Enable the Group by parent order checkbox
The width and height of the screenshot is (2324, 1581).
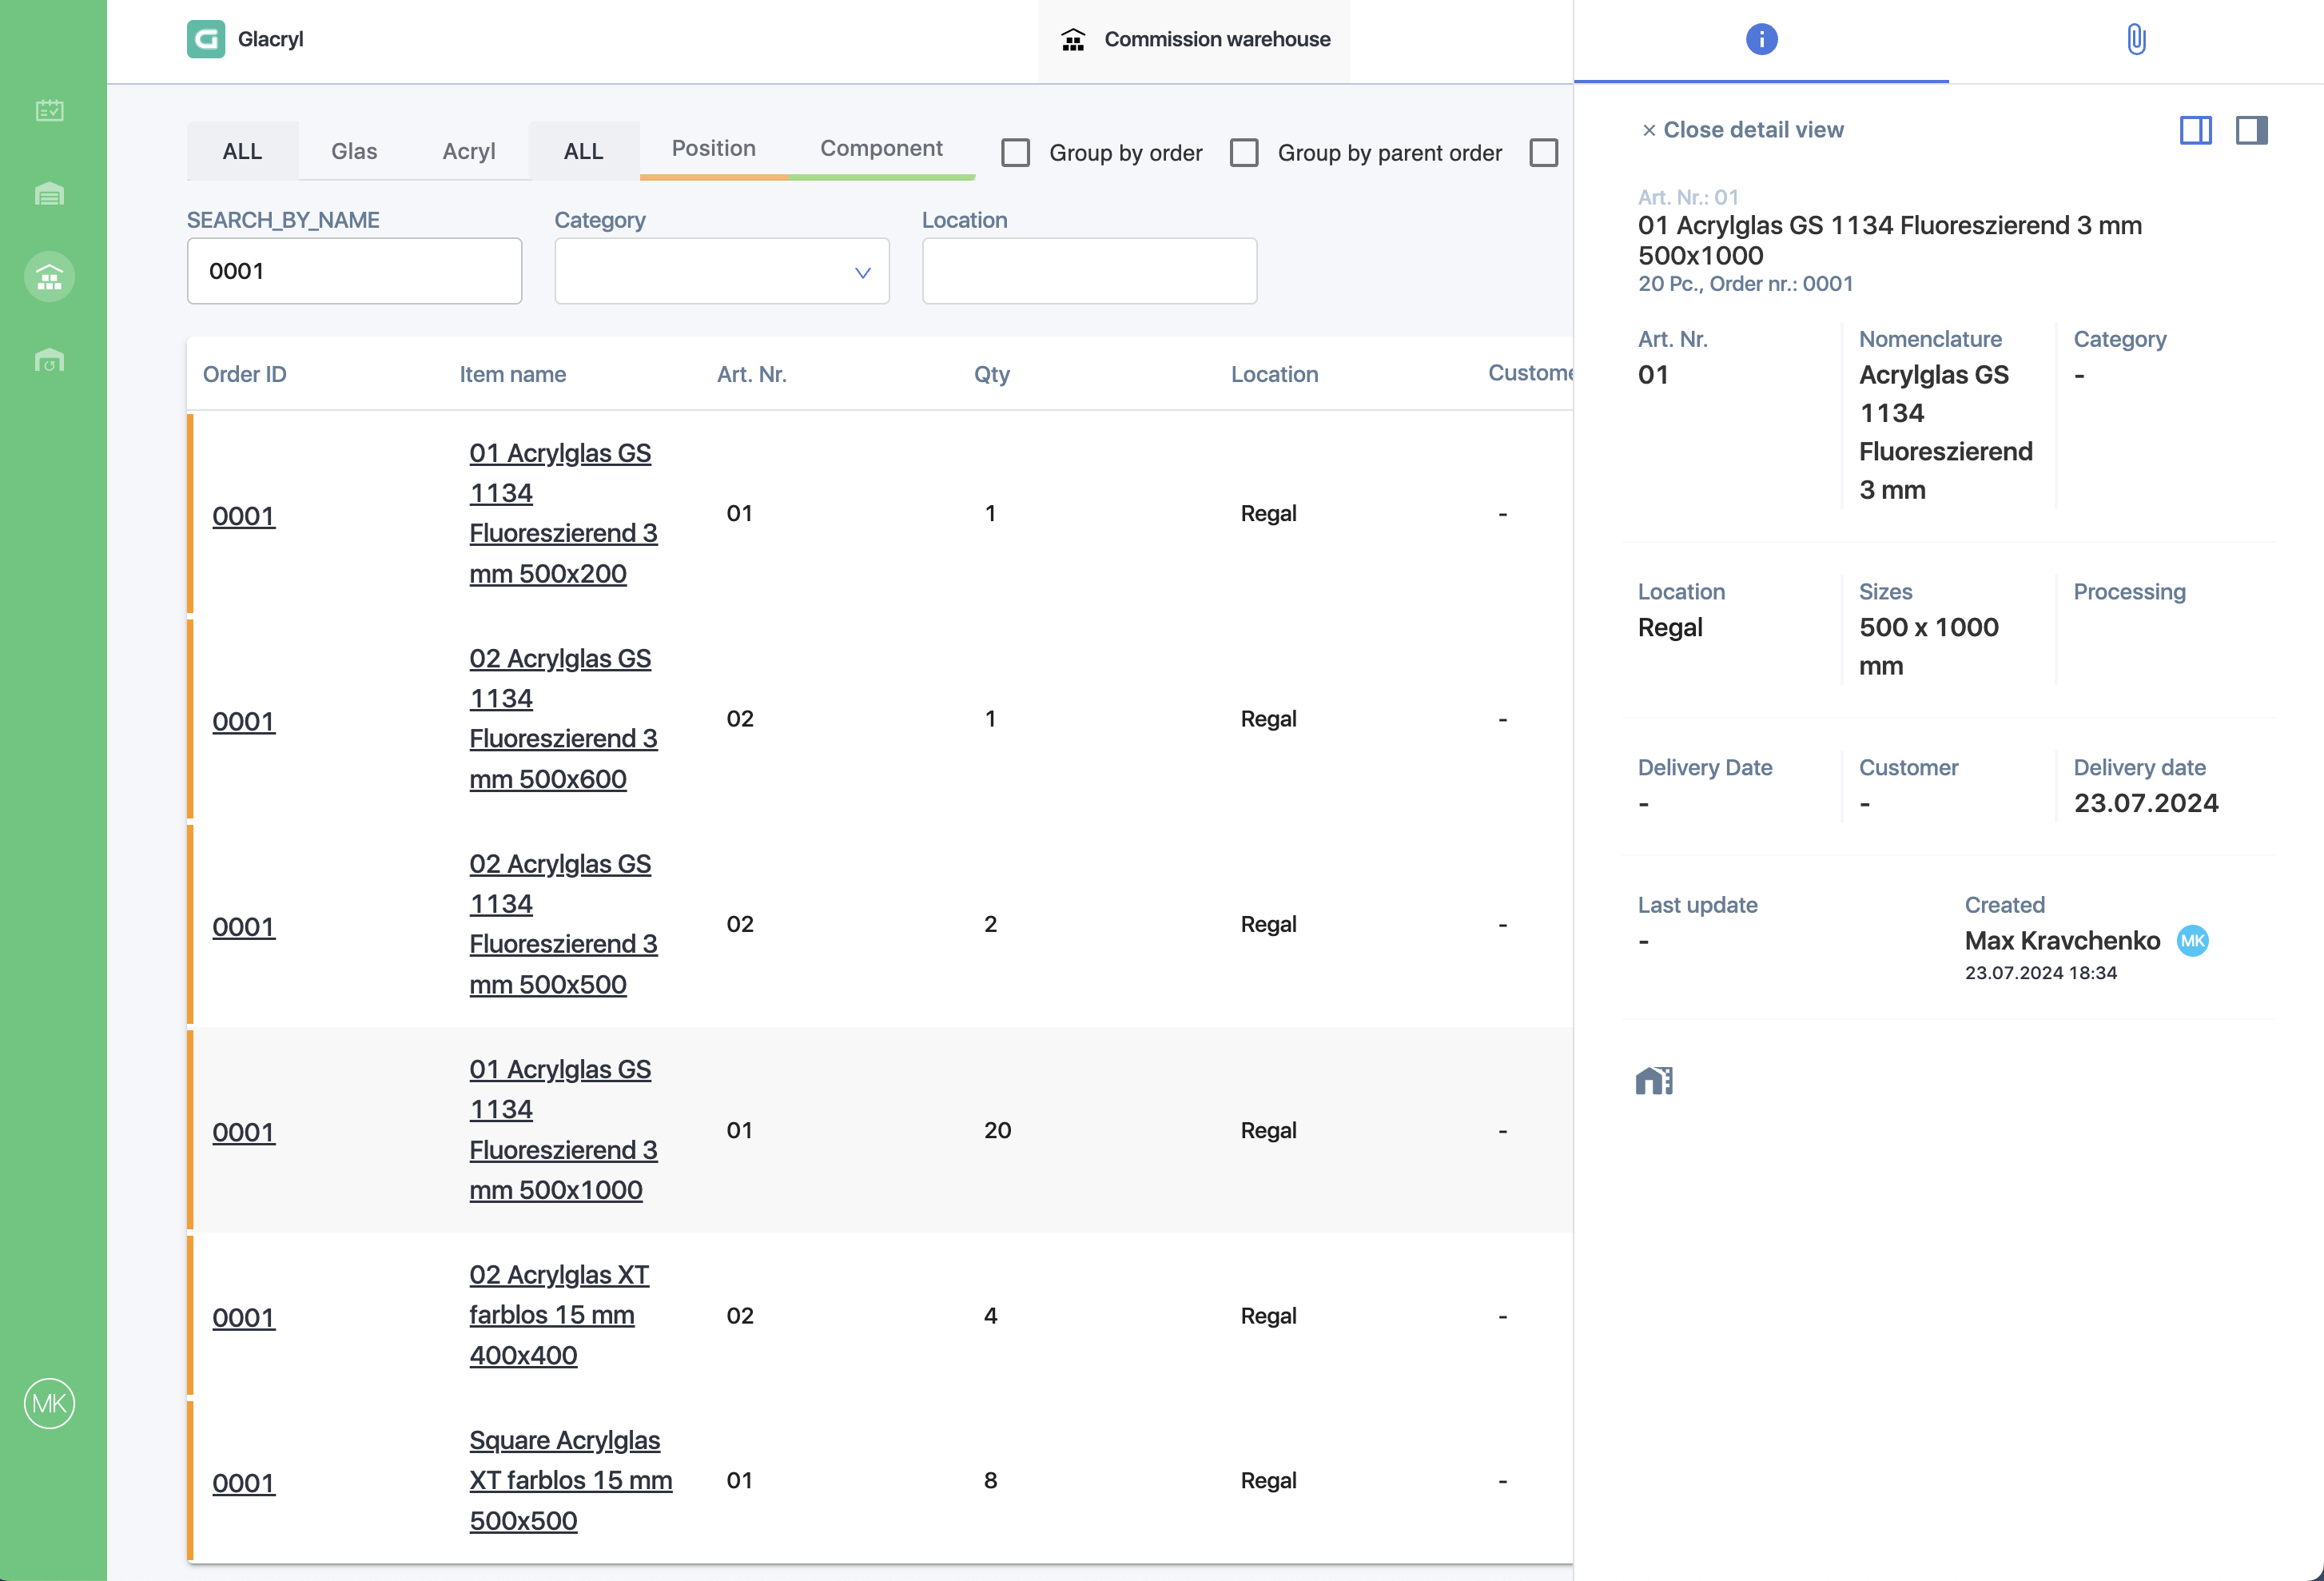point(1243,153)
